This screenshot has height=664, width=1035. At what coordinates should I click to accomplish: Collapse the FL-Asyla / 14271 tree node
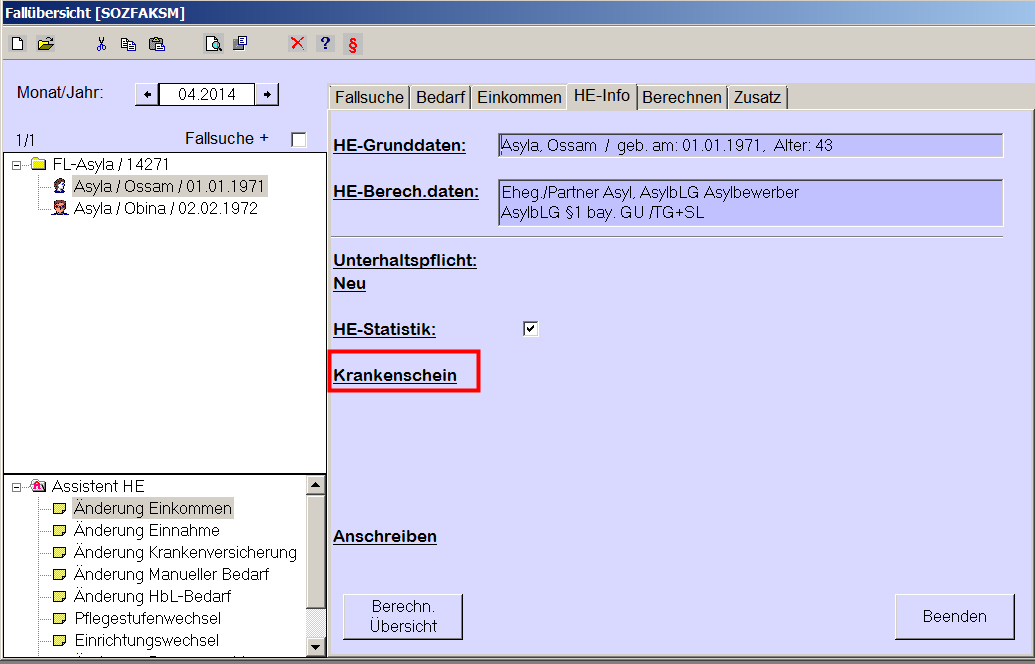[x=17, y=165]
